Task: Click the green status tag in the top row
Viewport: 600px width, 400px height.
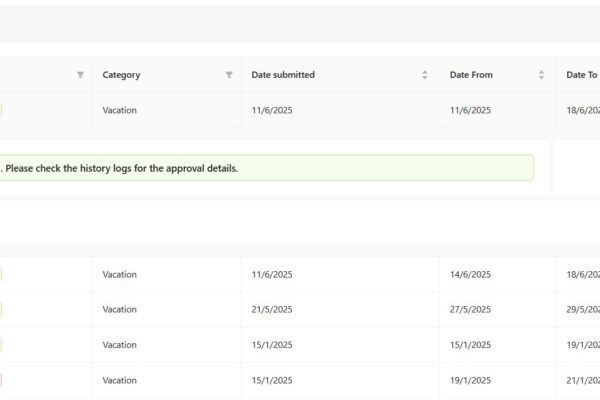Action: point(1,110)
